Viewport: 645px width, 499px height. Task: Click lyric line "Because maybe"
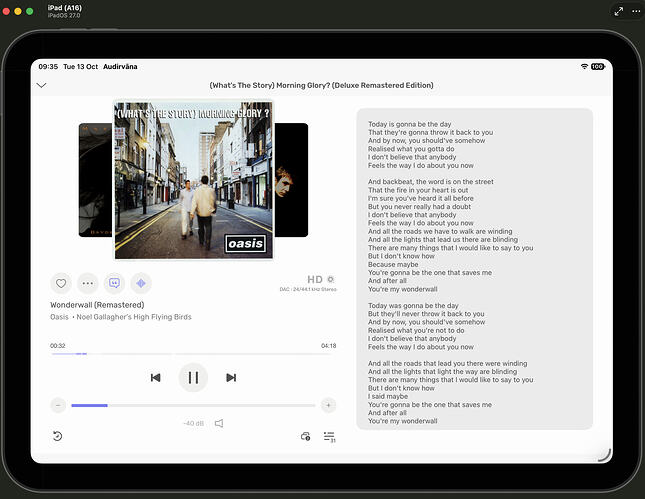click(393, 264)
